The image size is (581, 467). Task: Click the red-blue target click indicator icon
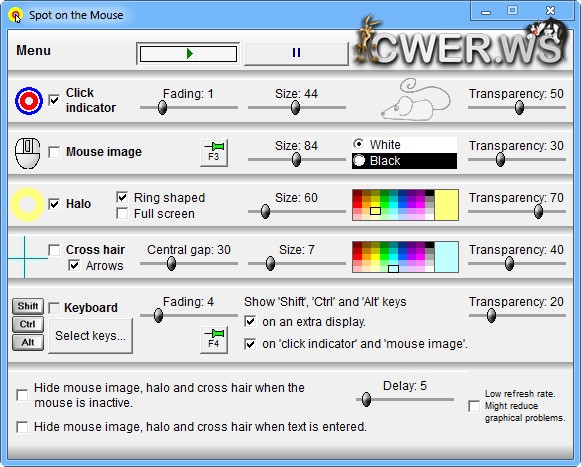coord(29,100)
